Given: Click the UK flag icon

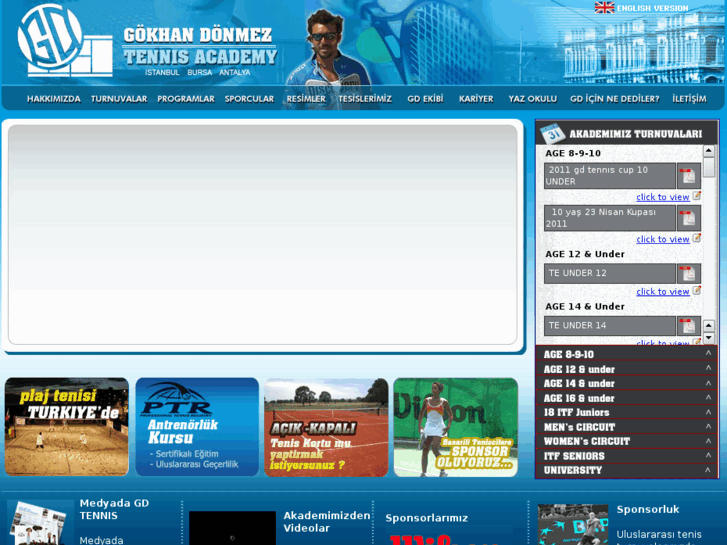Looking at the screenshot, I should [604, 7].
